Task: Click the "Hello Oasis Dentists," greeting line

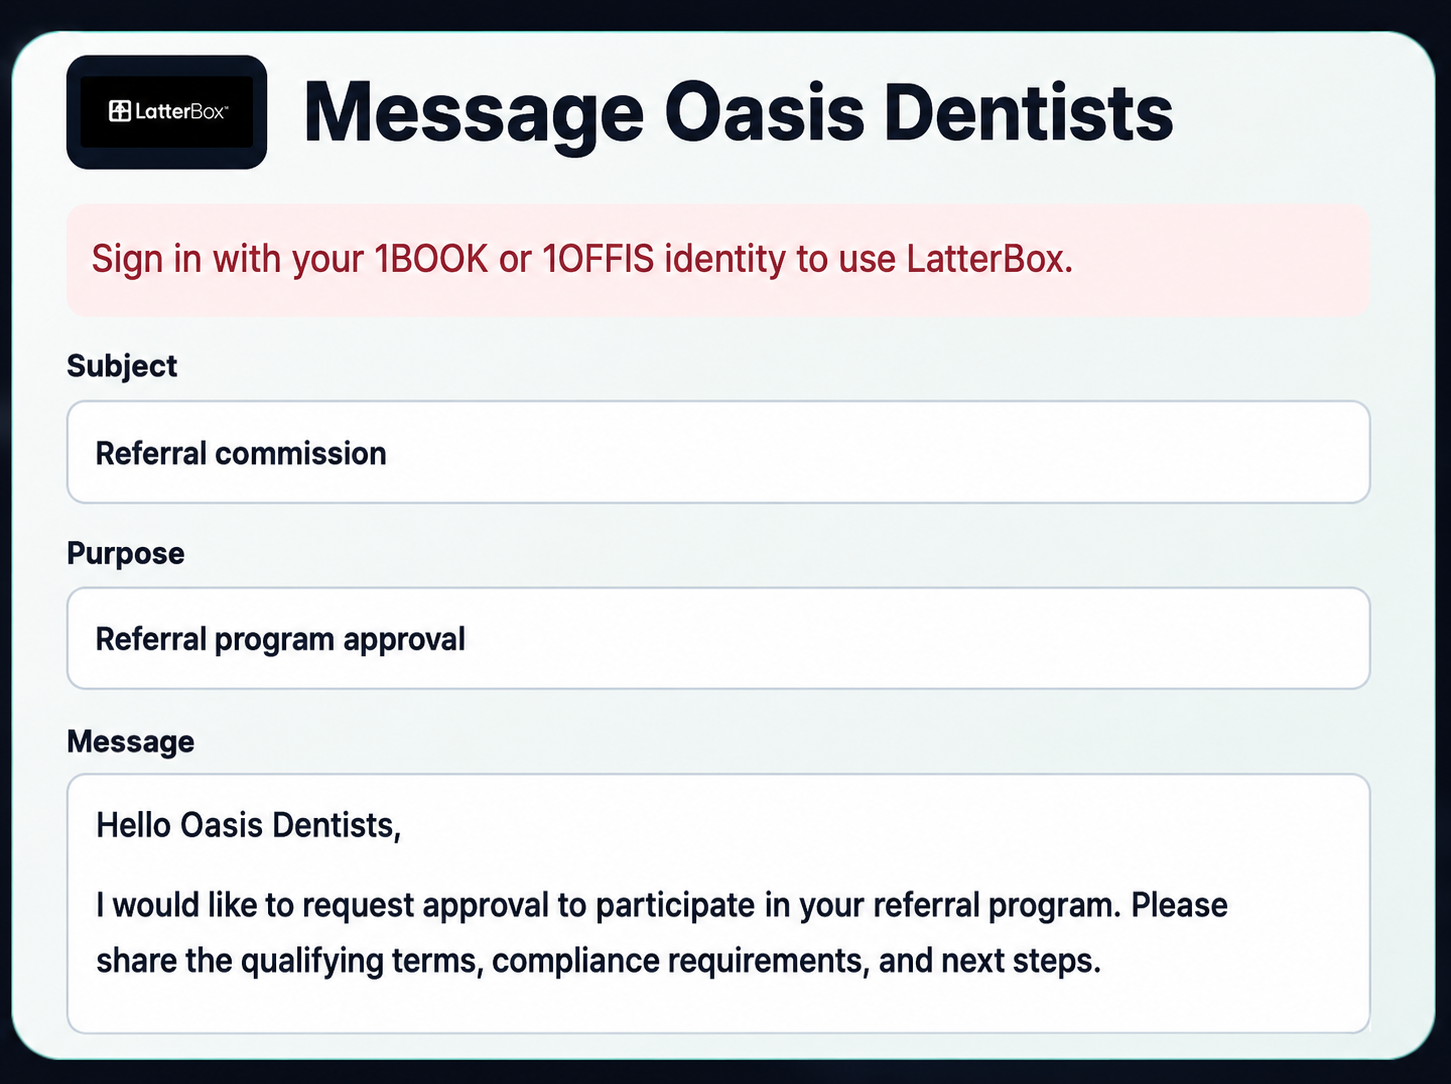Action: pyautogui.click(x=248, y=826)
